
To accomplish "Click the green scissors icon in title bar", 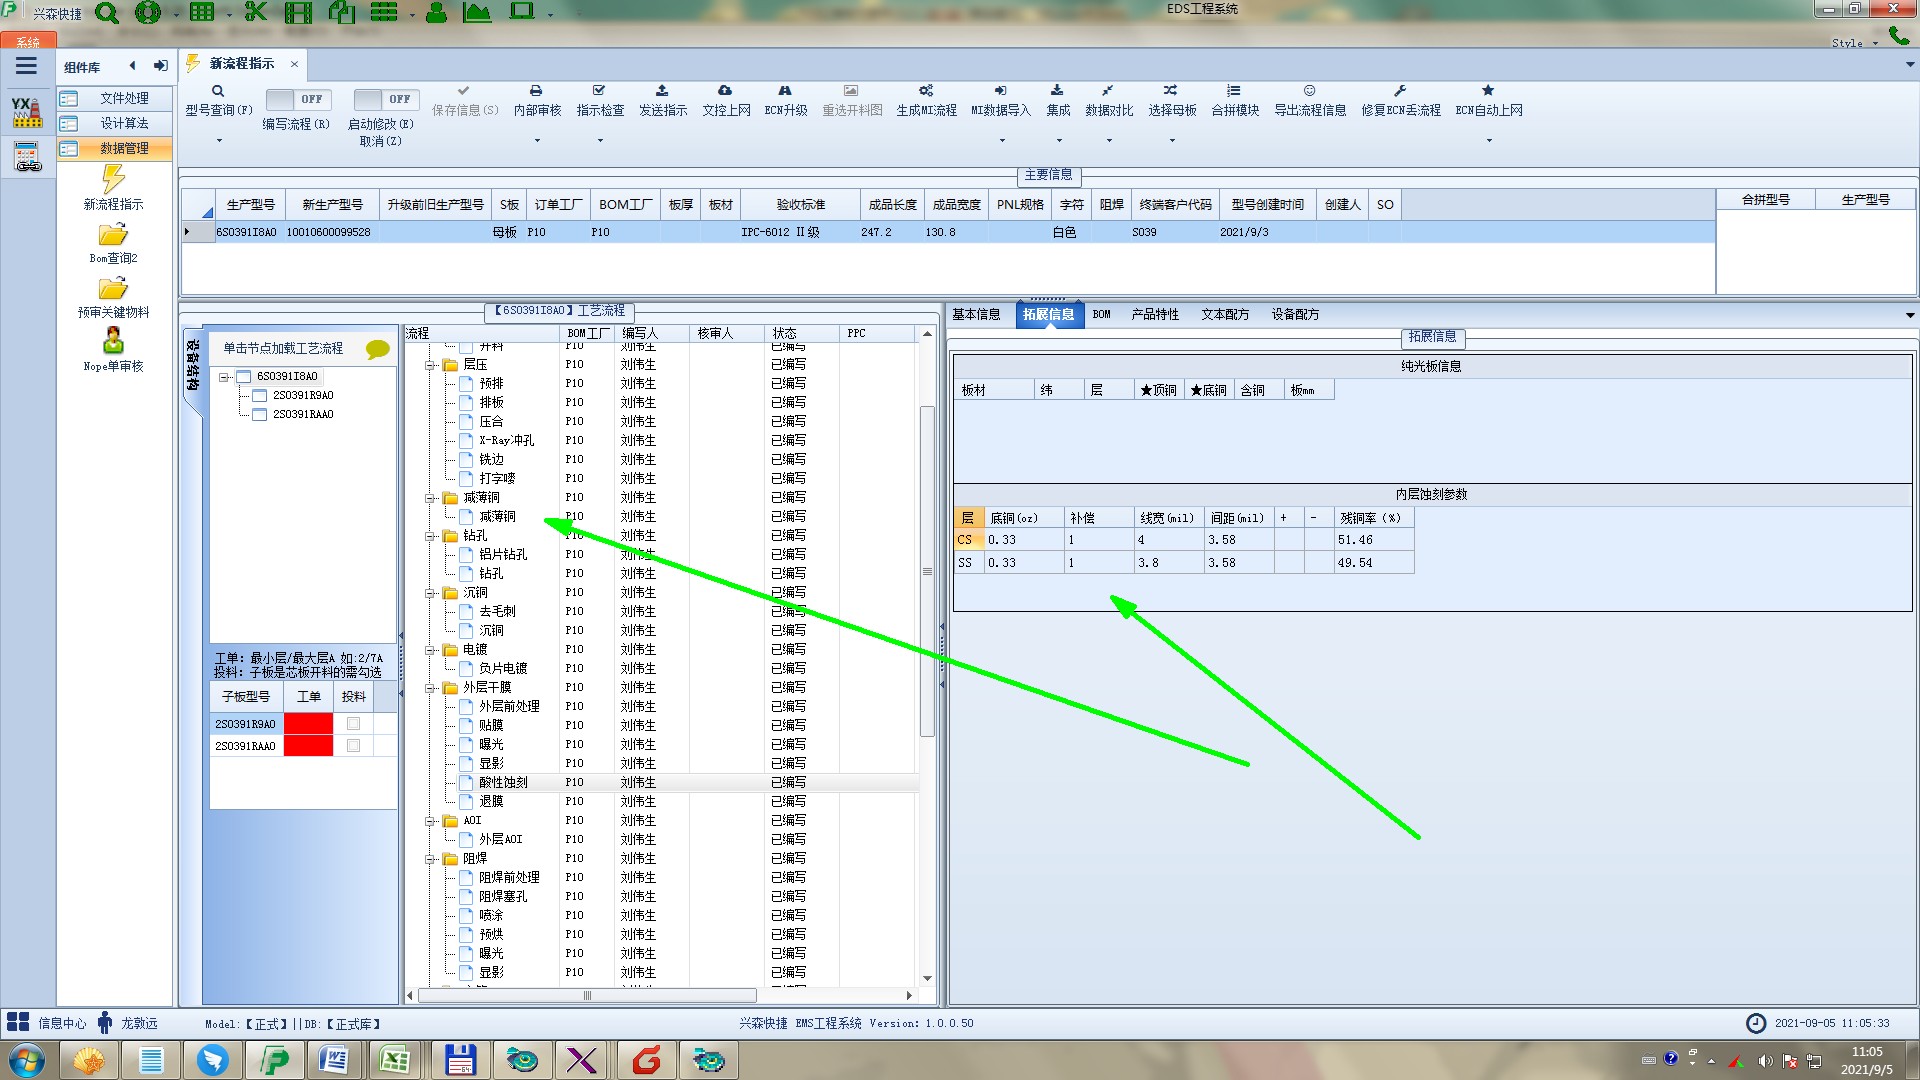I will (x=256, y=13).
